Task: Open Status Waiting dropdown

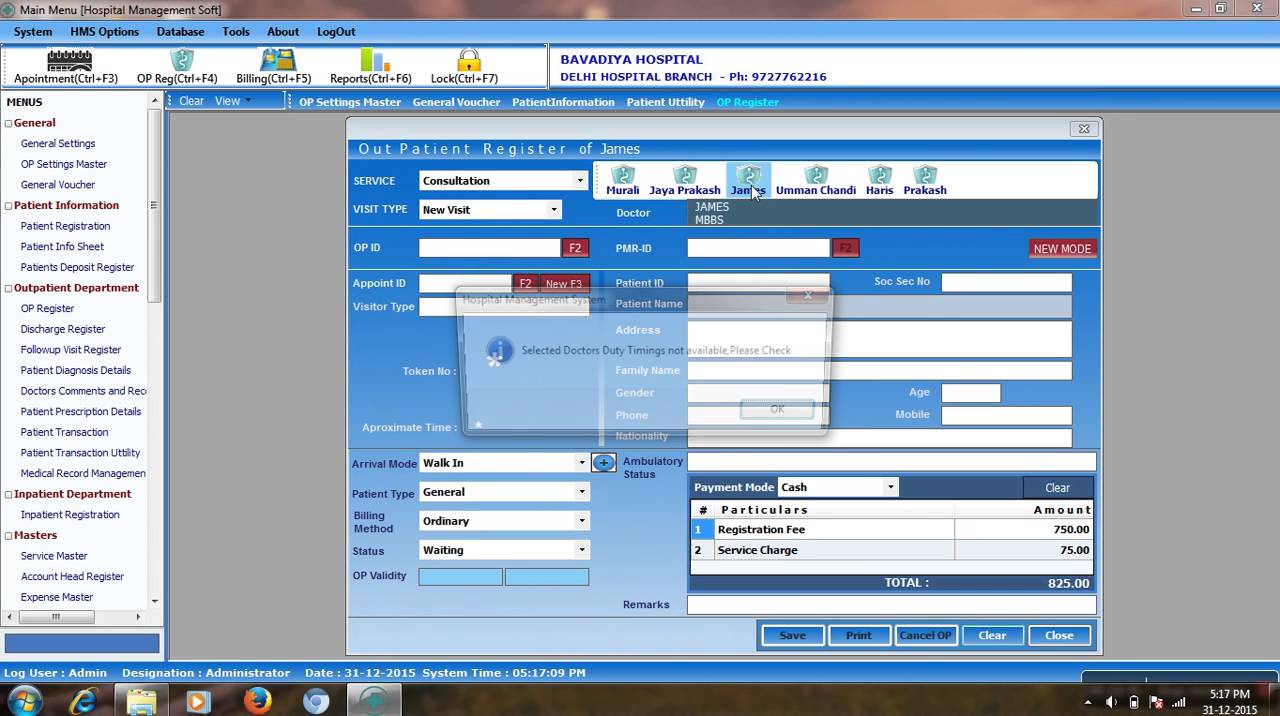Action: click(582, 550)
